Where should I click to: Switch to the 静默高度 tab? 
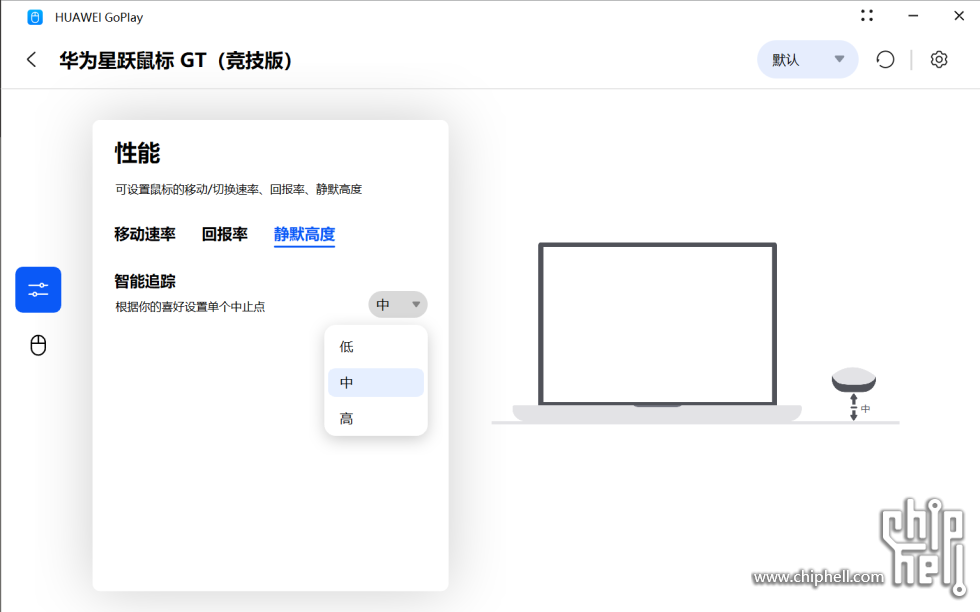click(304, 234)
